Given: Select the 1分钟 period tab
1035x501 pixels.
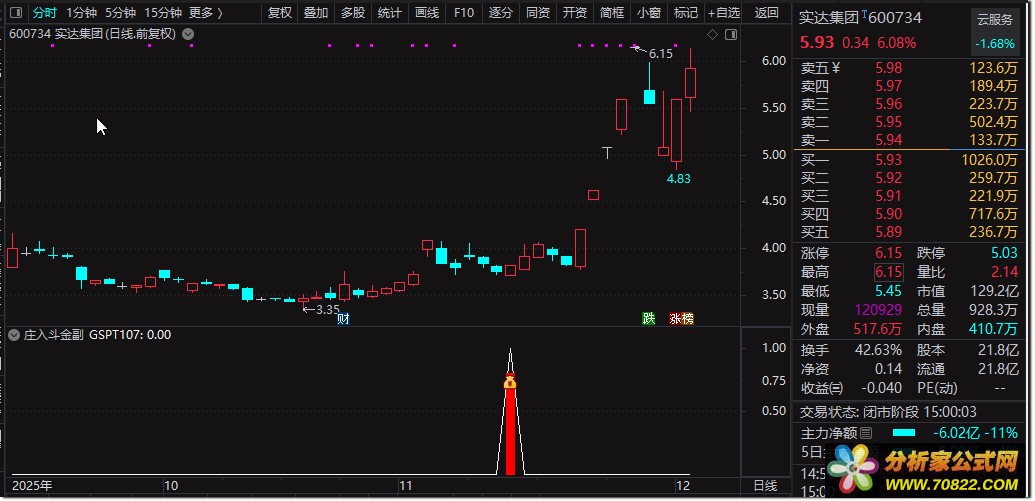Looking at the screenshot, I should 82,13.
